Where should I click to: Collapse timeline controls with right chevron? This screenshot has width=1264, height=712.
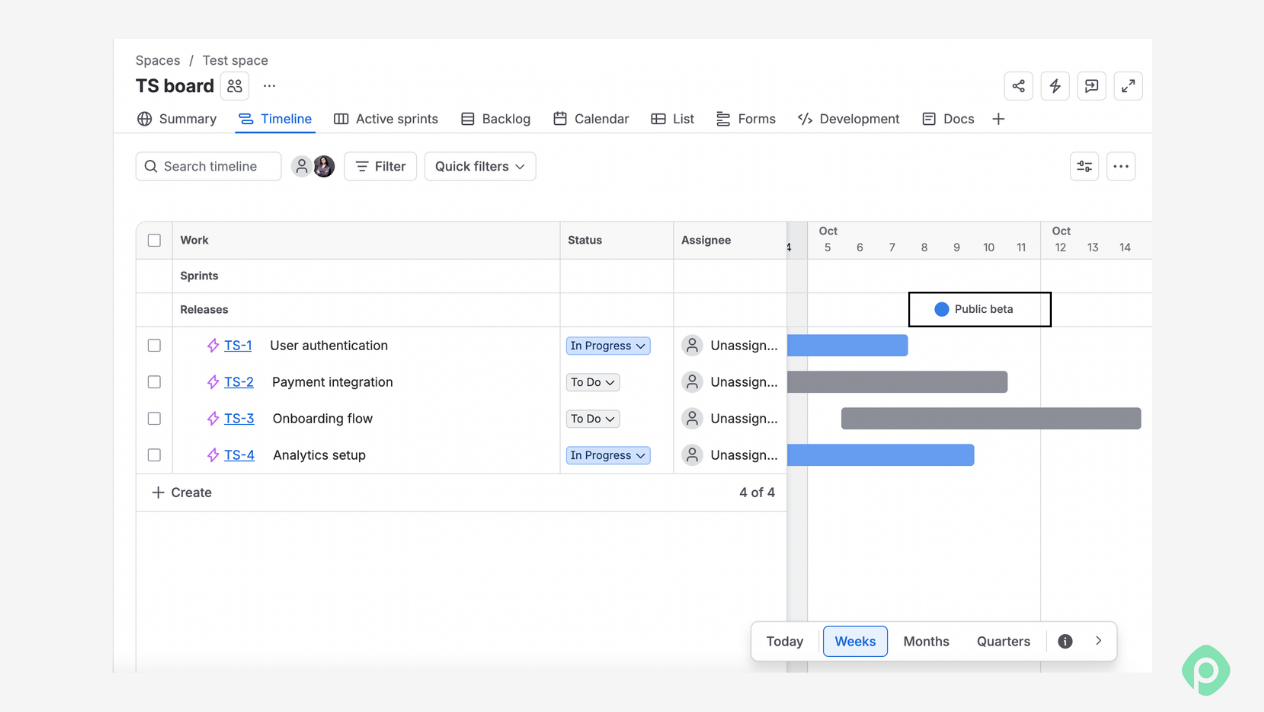pyautogui.click(x=1098, y=641)
